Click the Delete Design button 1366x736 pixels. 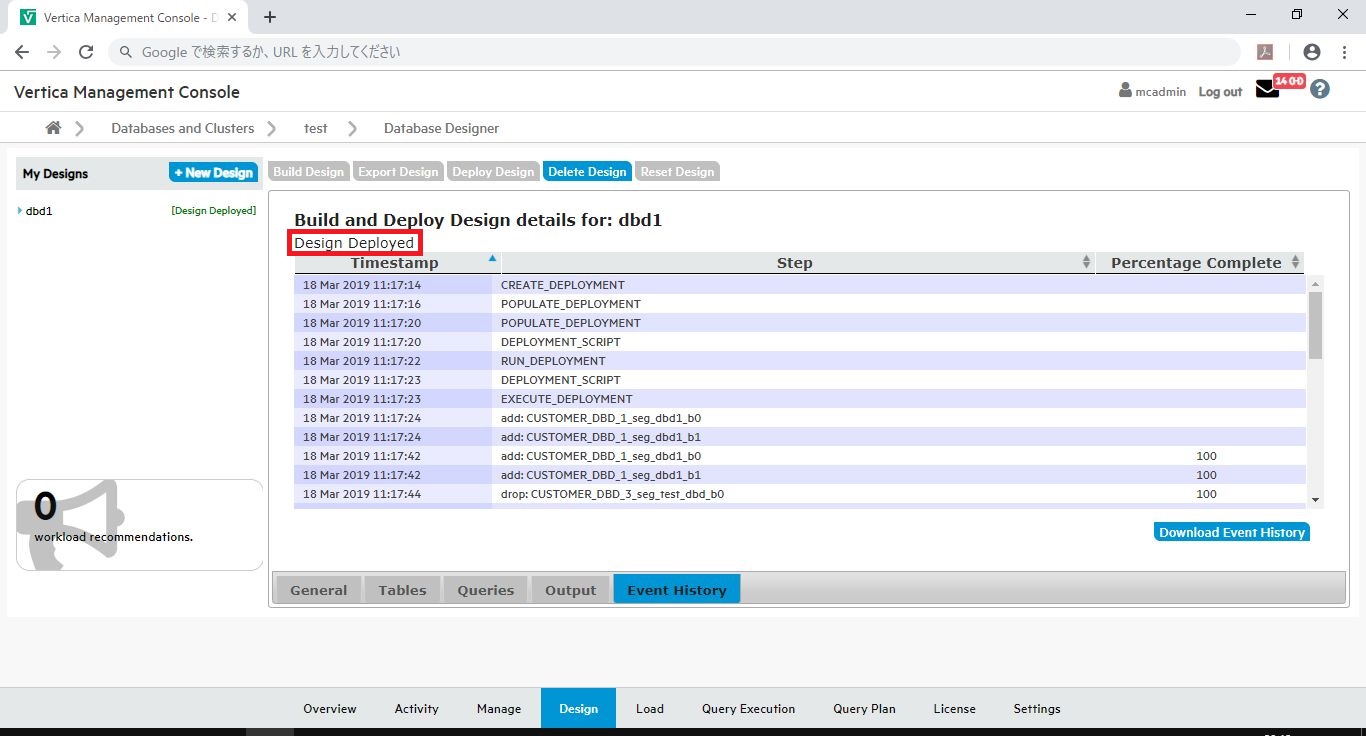pos(586,172)
